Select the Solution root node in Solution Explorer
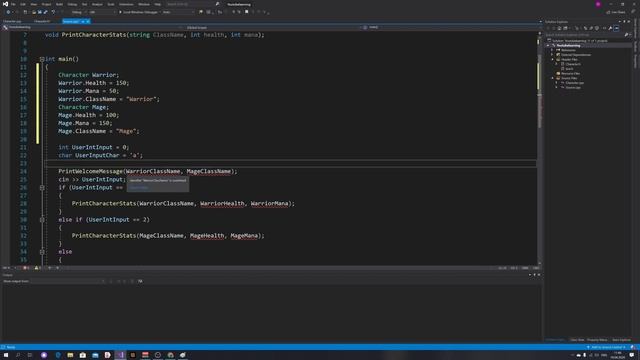This screenshot has height=360, width=640. pyautogui.click(x=578, y=41)
